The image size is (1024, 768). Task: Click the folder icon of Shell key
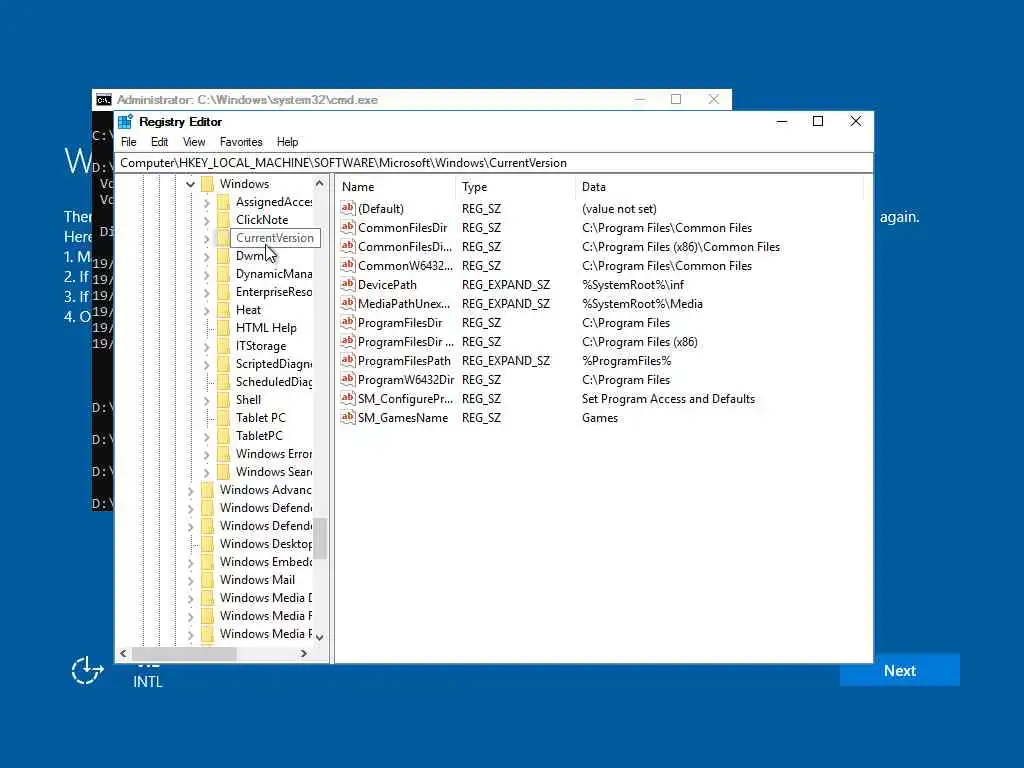(223, 400)
